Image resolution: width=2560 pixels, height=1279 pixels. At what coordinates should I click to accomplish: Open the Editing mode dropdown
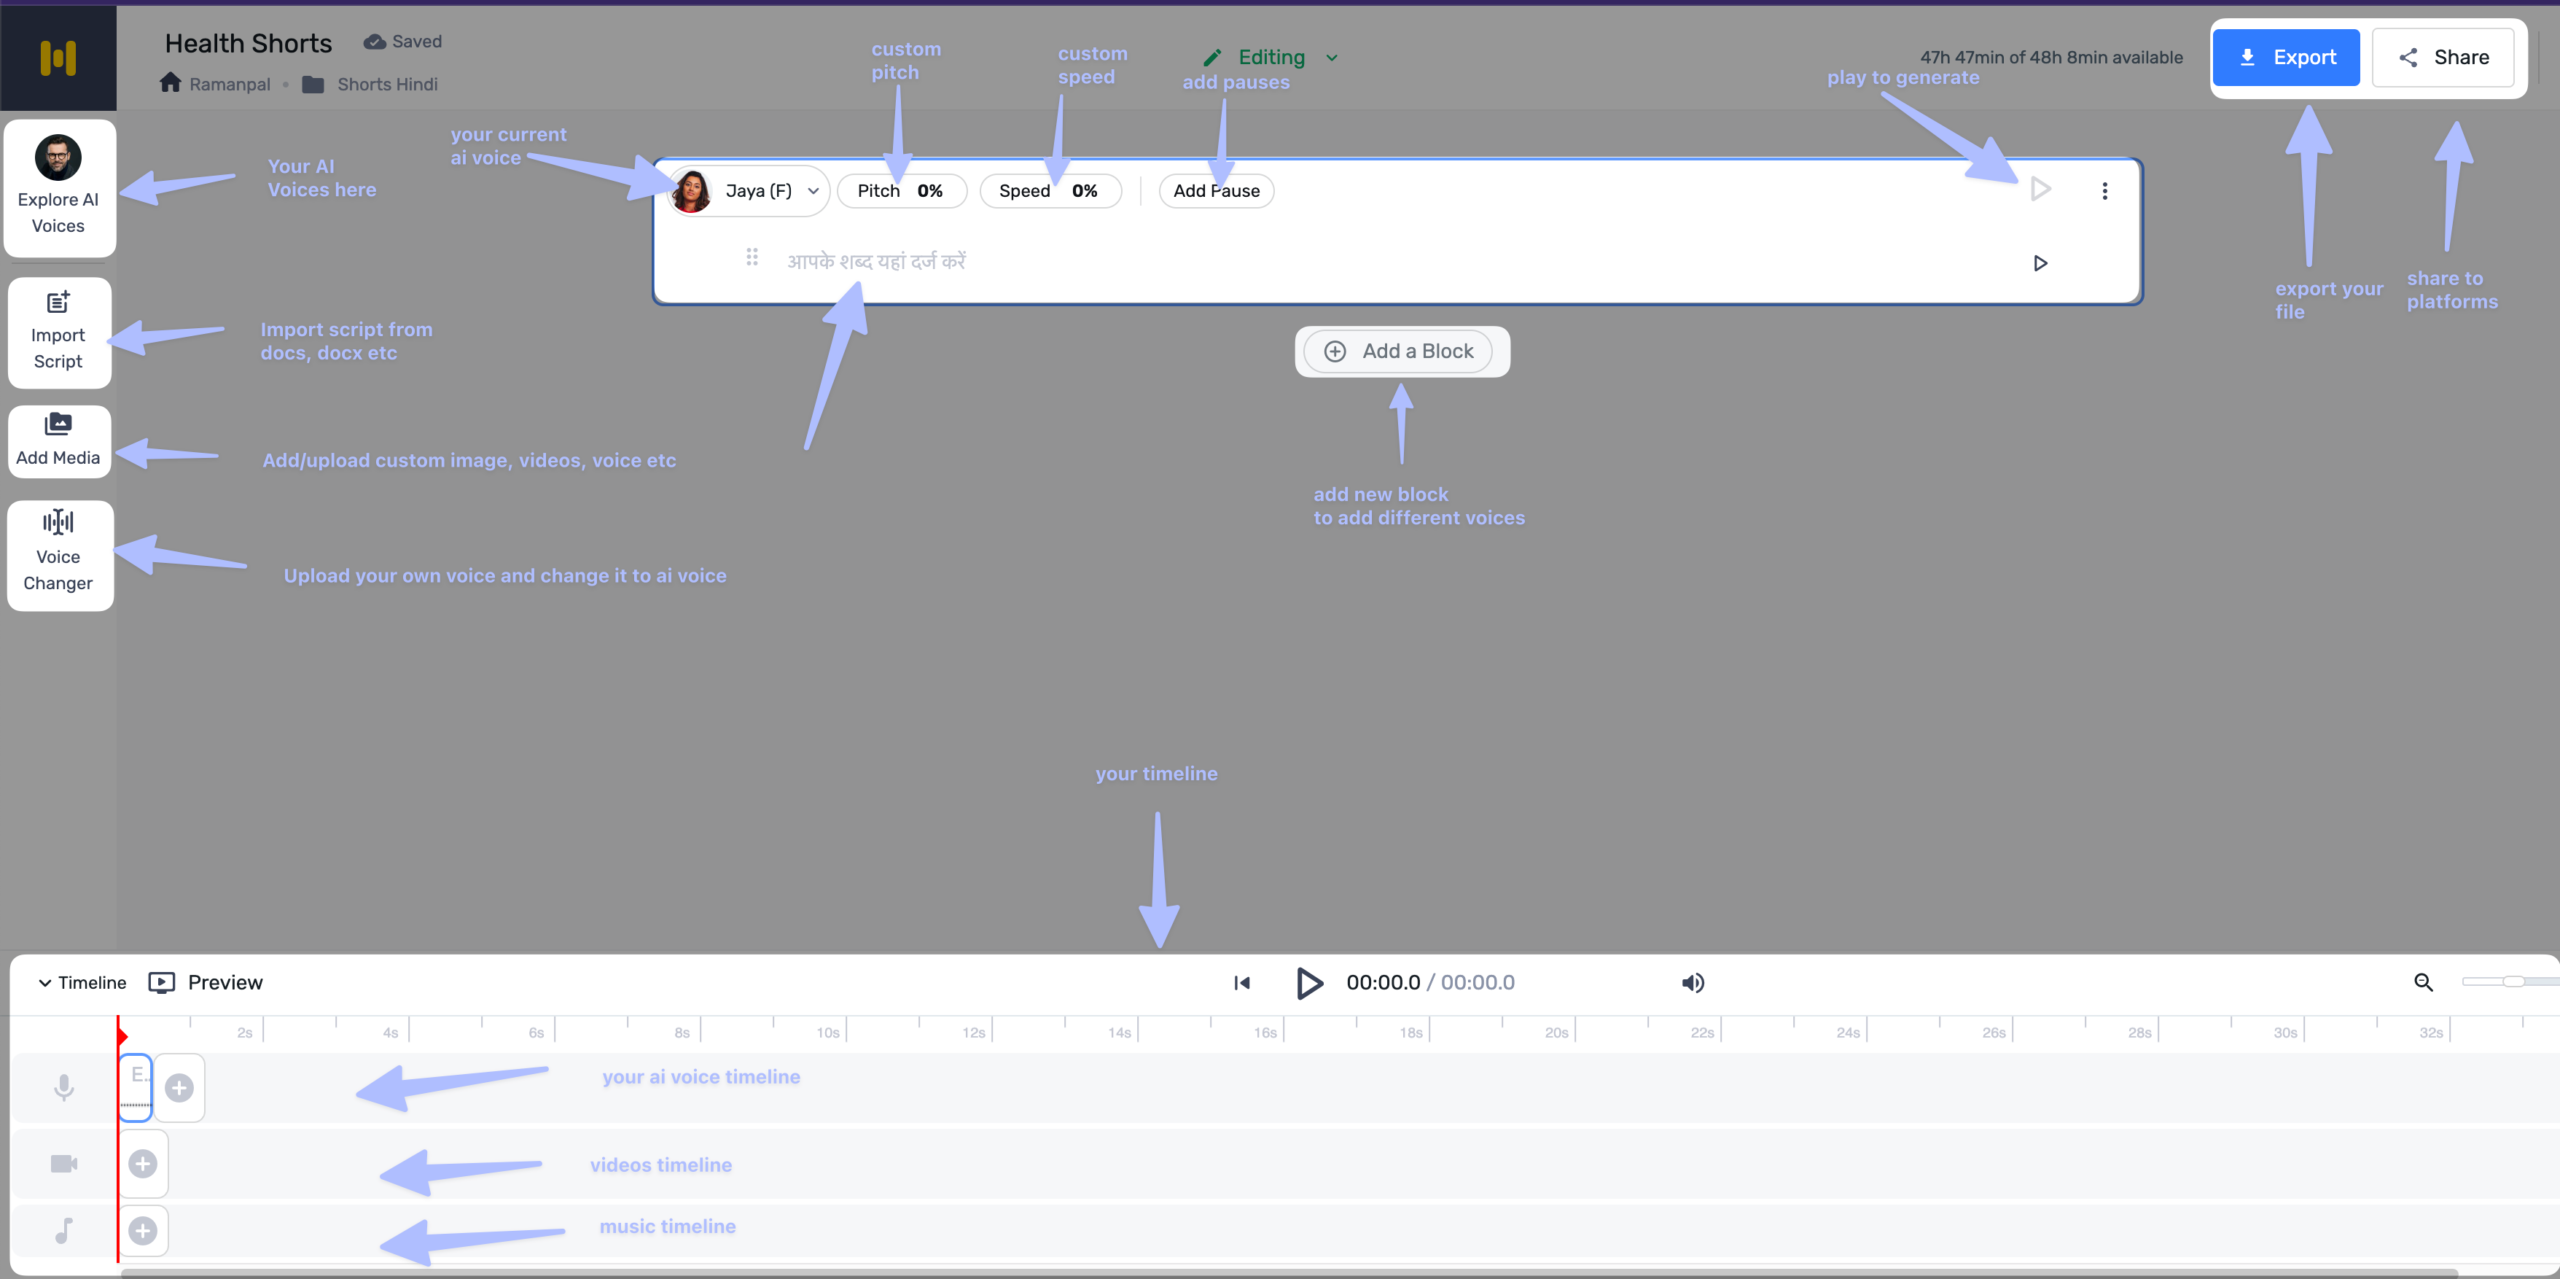point(1331,58)
